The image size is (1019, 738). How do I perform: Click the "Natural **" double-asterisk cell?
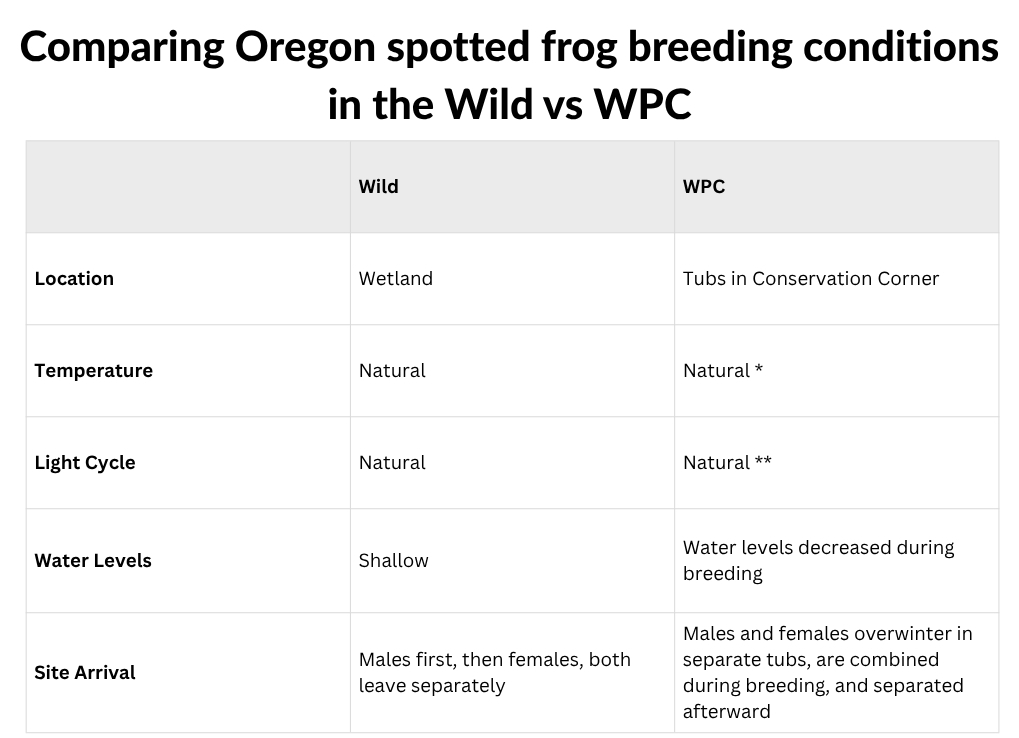(x=727, y=463)
